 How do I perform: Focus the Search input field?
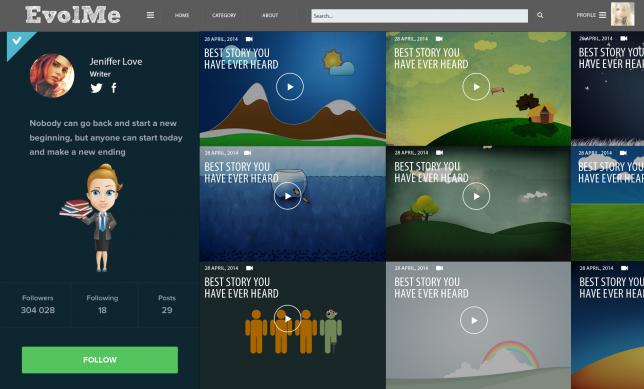(419, 16)
